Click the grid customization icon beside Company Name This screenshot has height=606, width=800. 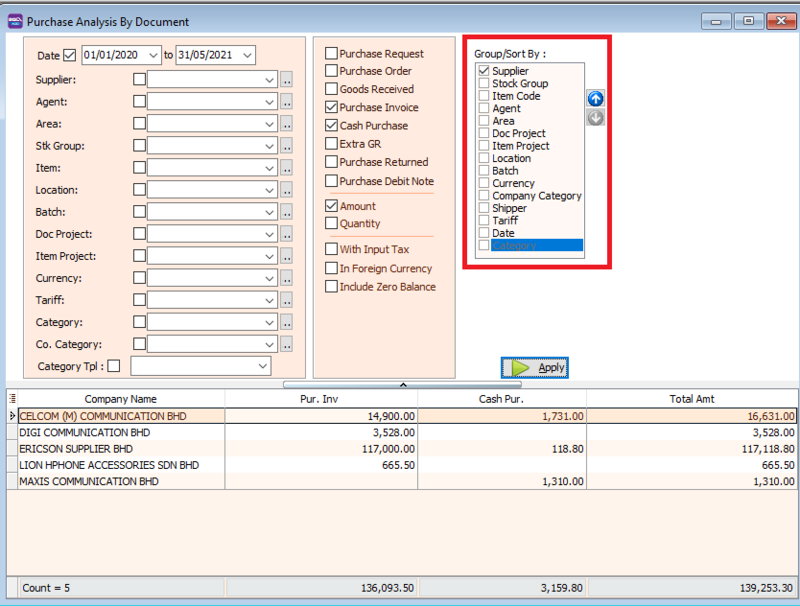(12, 397)
